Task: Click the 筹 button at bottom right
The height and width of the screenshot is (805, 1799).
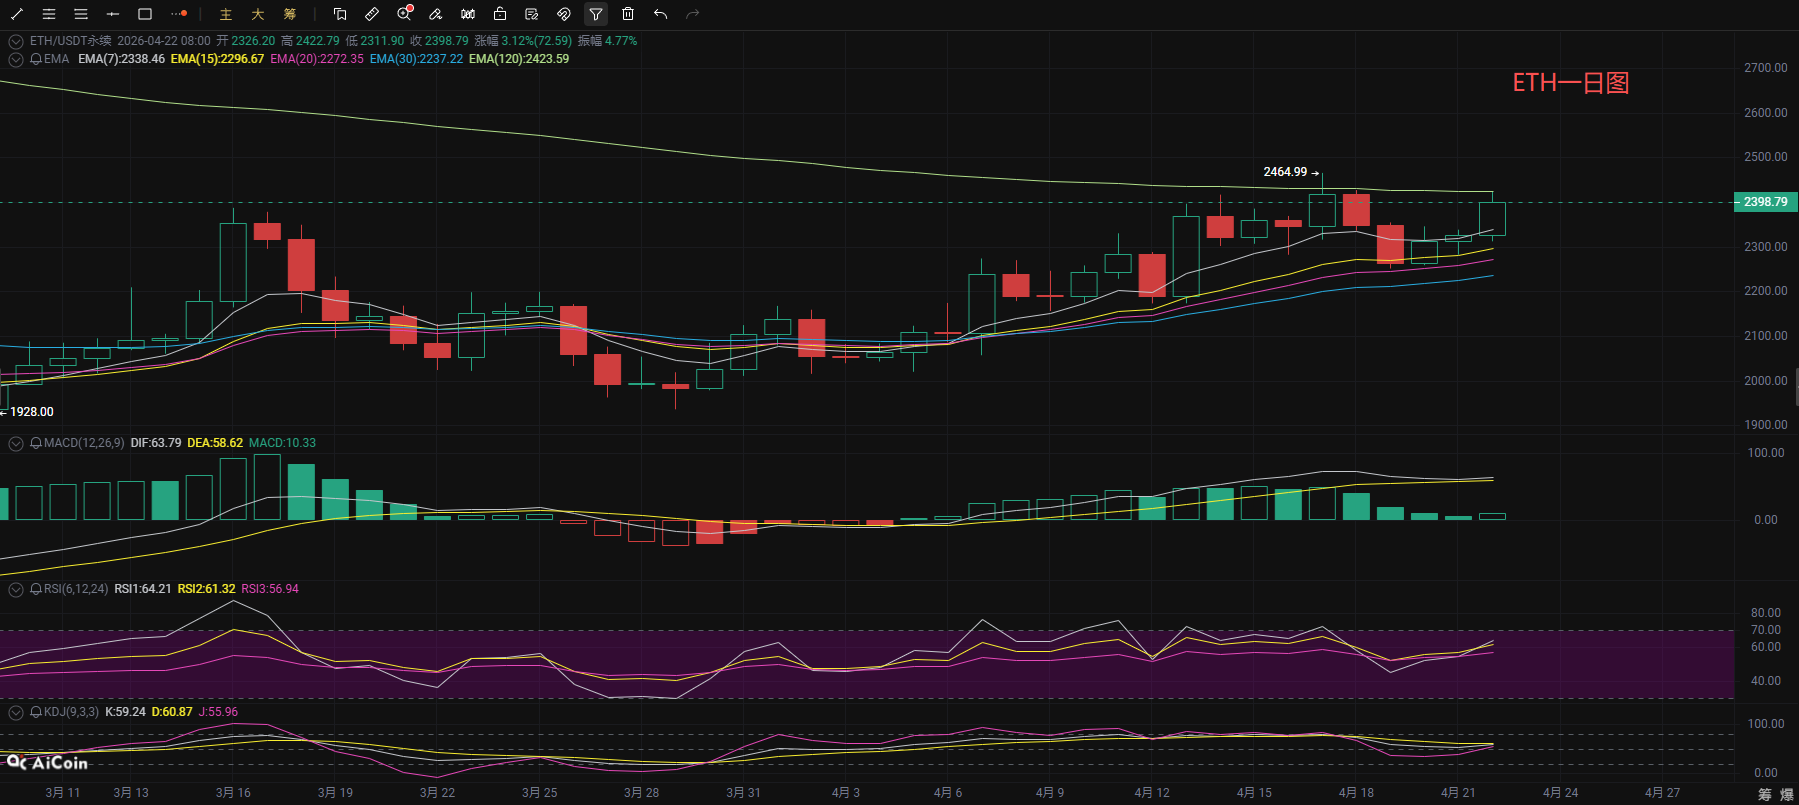Action: pos(1764,794)
